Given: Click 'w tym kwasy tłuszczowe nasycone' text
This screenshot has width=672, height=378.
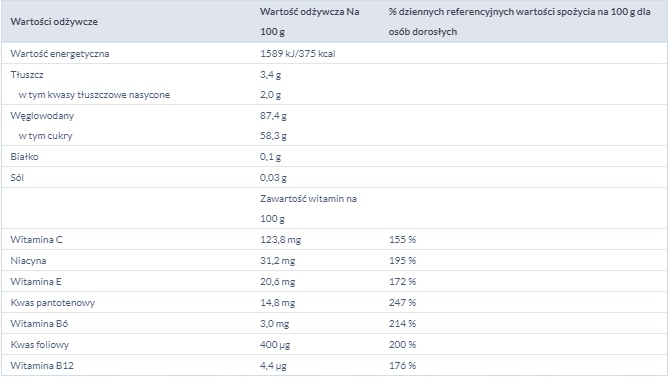Looking at the screenshot, I should pyautogui.click(x=94, y=95).
